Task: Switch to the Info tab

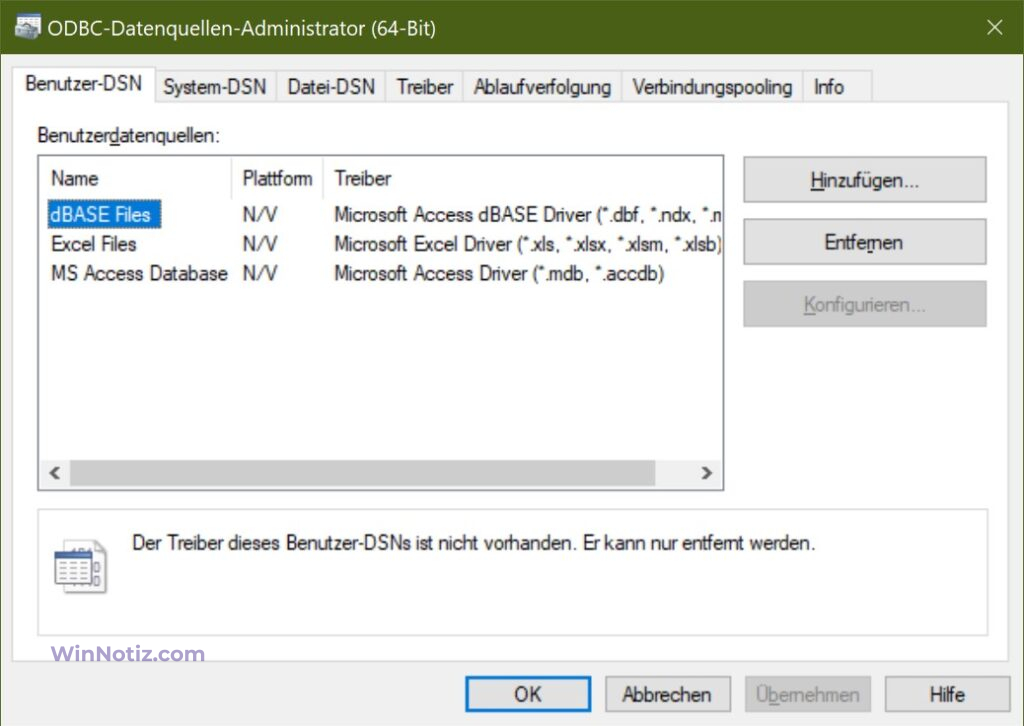Action: point(830,87)
